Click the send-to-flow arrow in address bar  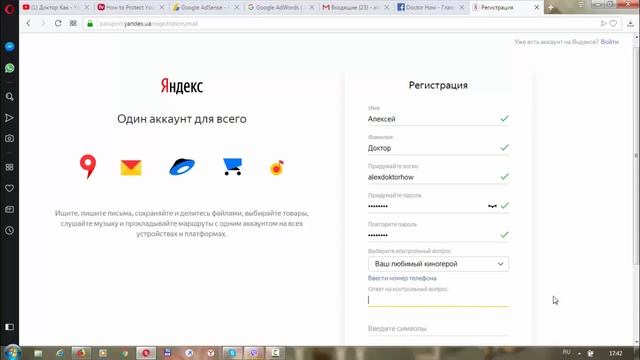point(603,24)
